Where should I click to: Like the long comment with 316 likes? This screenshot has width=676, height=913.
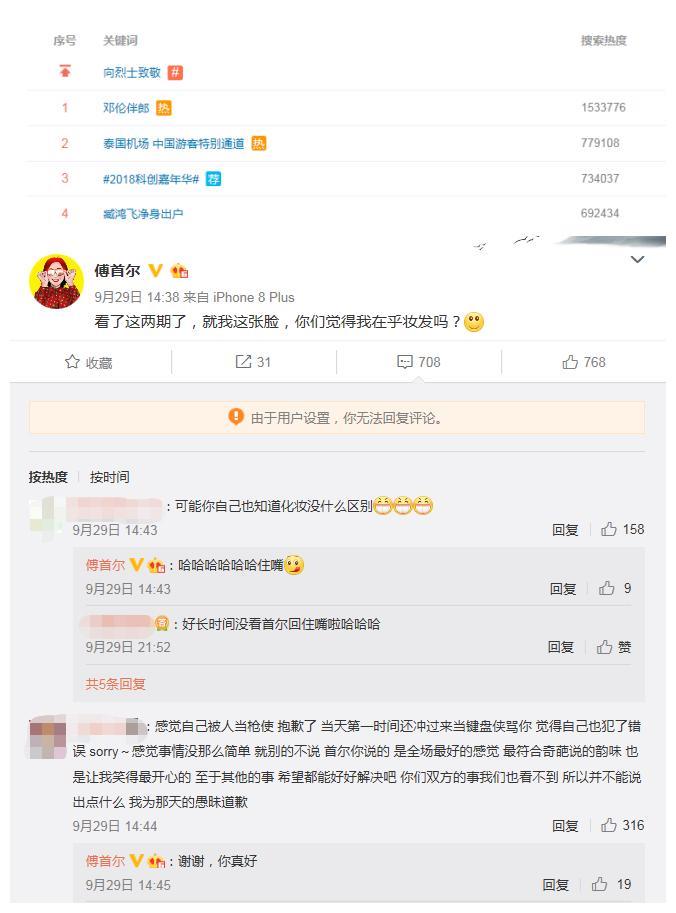(x=608, y=824)
